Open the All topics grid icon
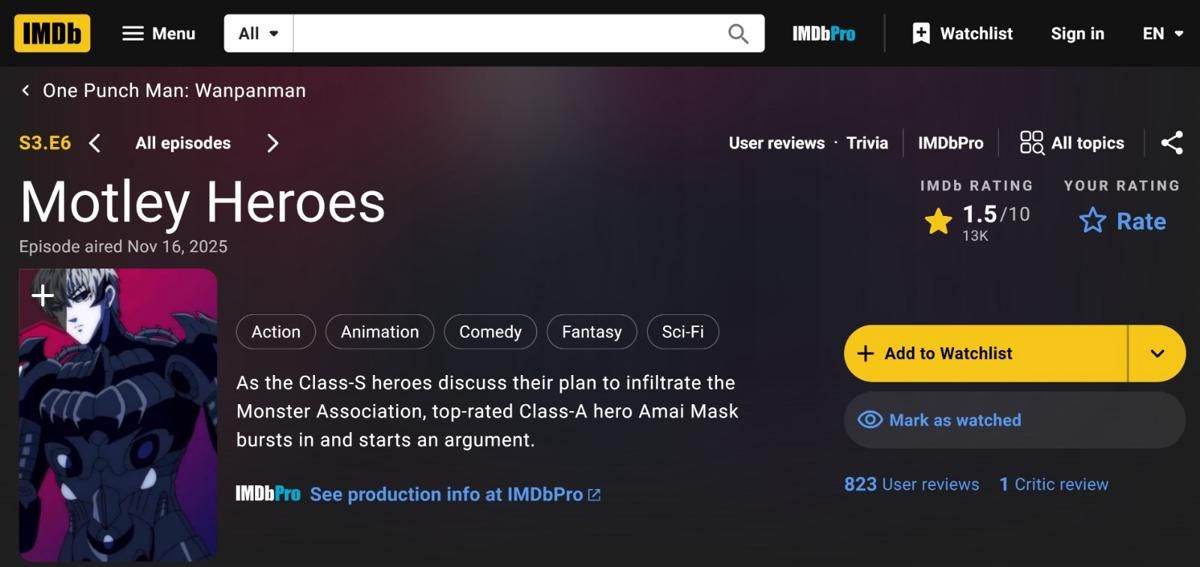 1031,143
